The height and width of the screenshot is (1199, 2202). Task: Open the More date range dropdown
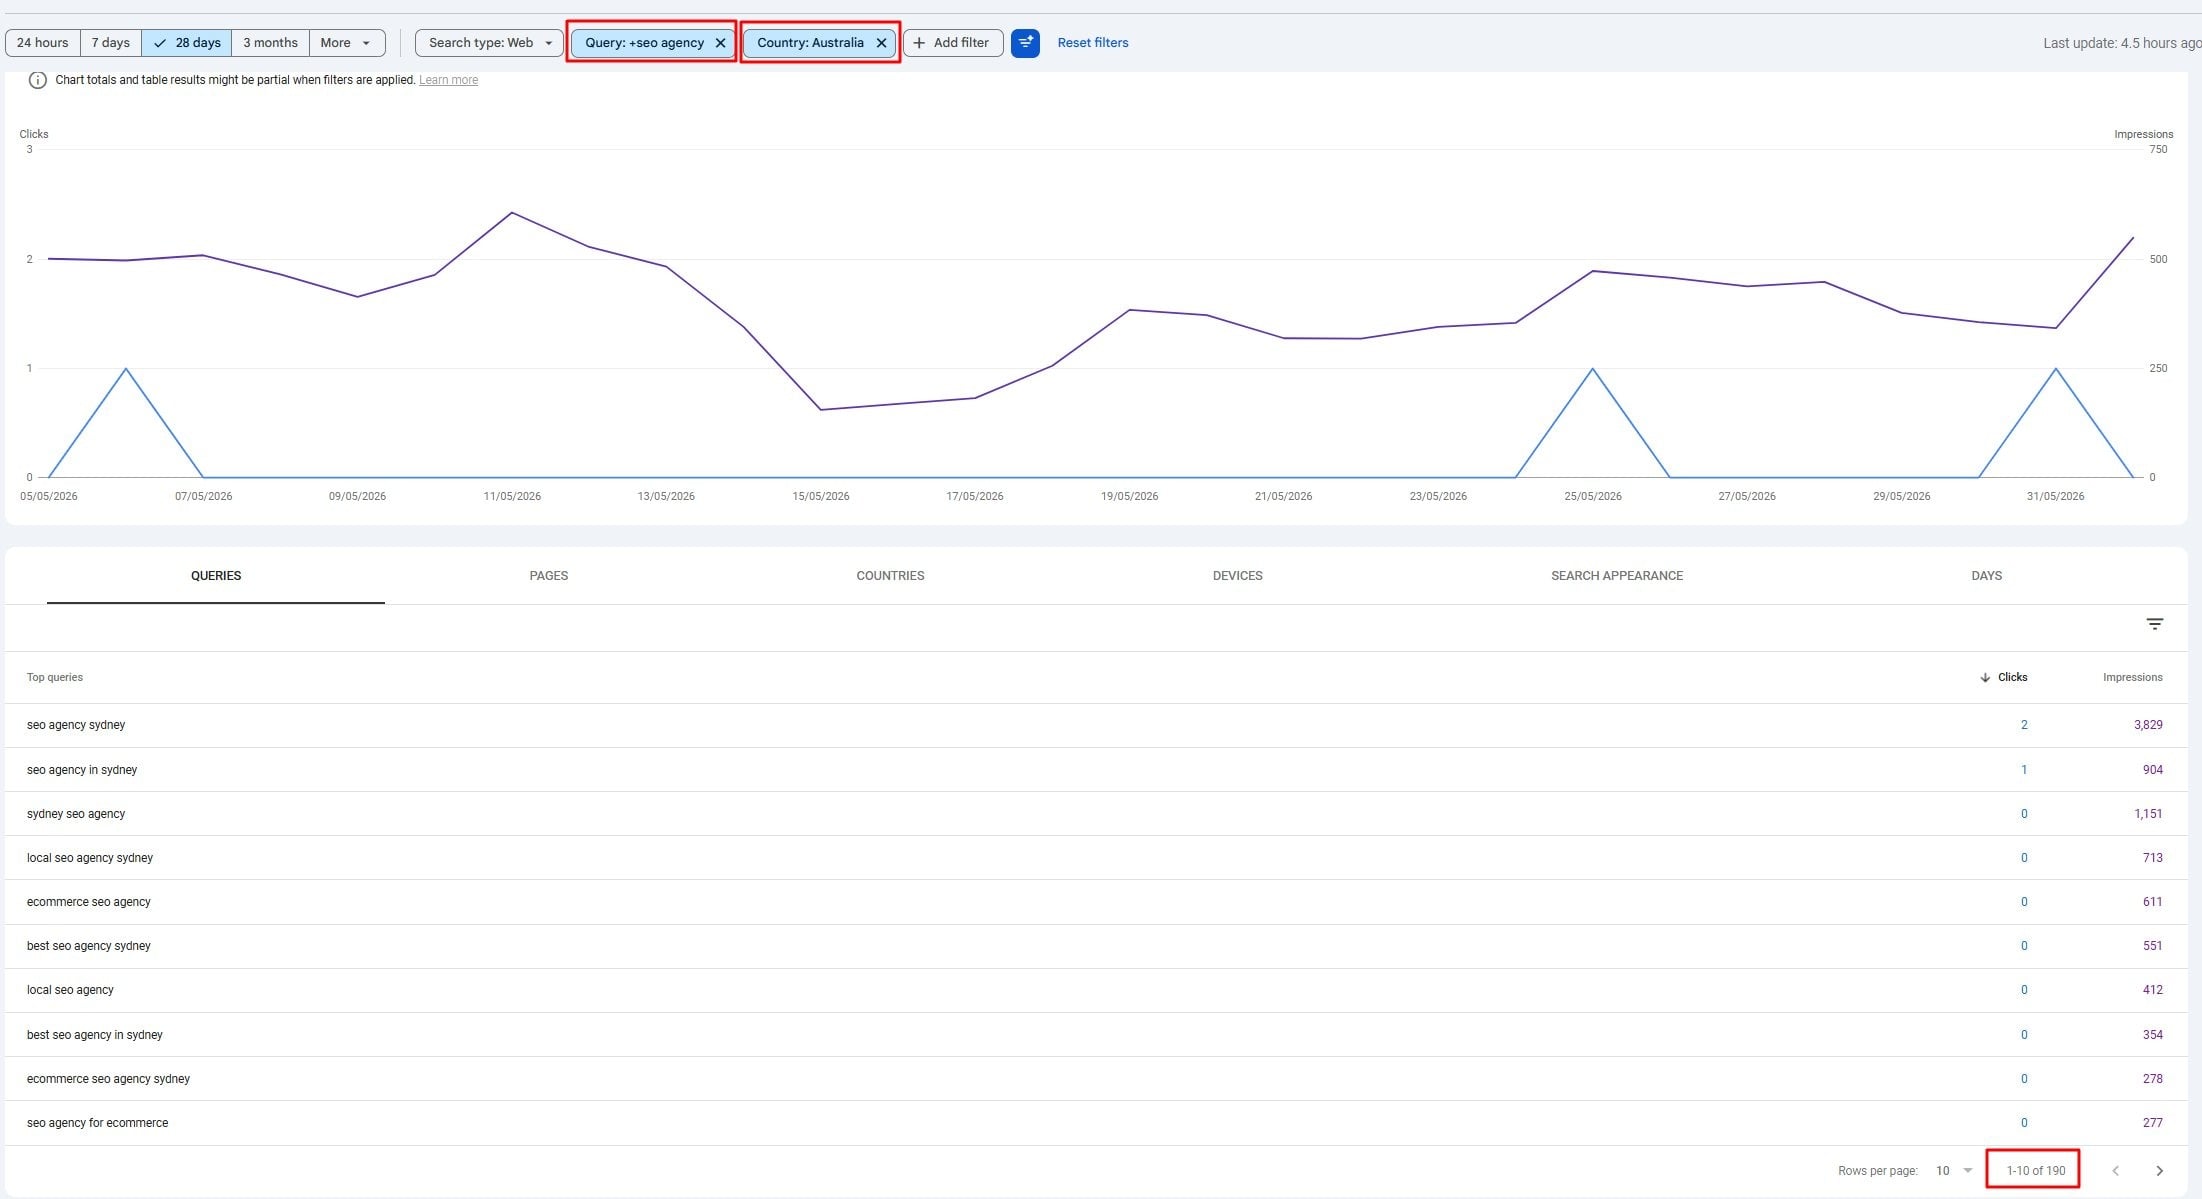point(347,43)
